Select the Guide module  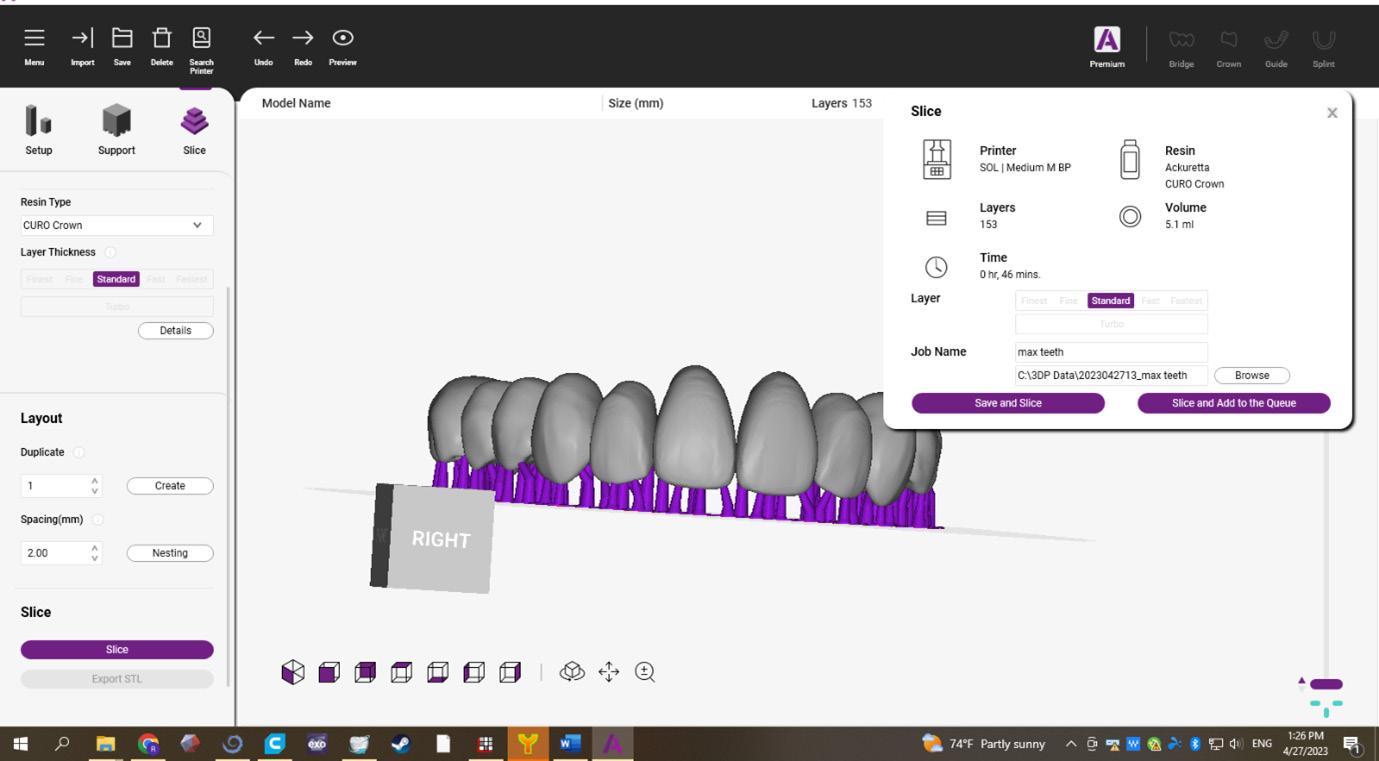pos(1276,40)
